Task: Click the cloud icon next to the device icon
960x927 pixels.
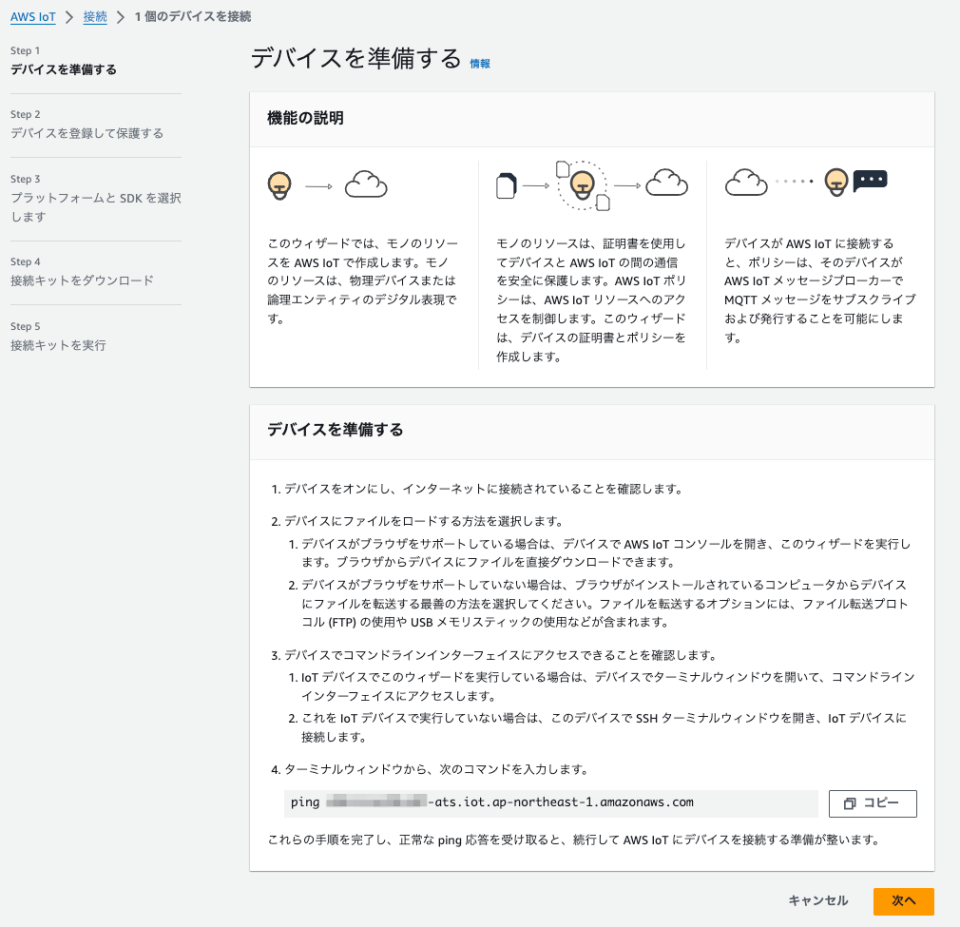Action: [366, 184]
